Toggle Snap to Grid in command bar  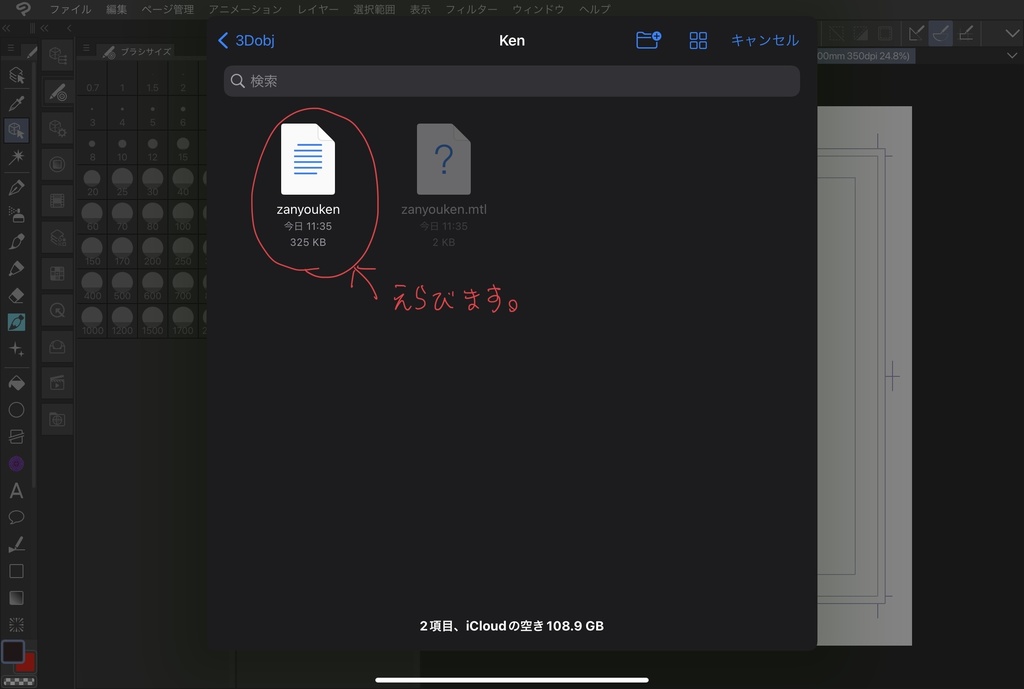(x=966, y=33)
